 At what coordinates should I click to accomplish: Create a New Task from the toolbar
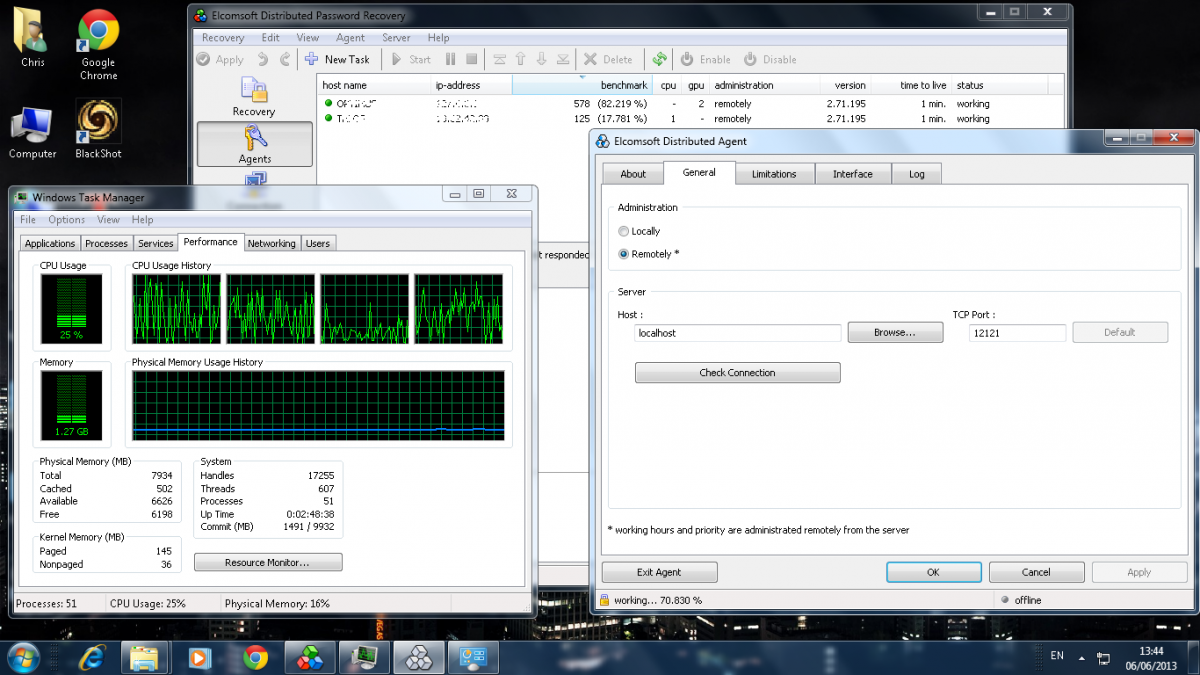[x=338, y=59]
